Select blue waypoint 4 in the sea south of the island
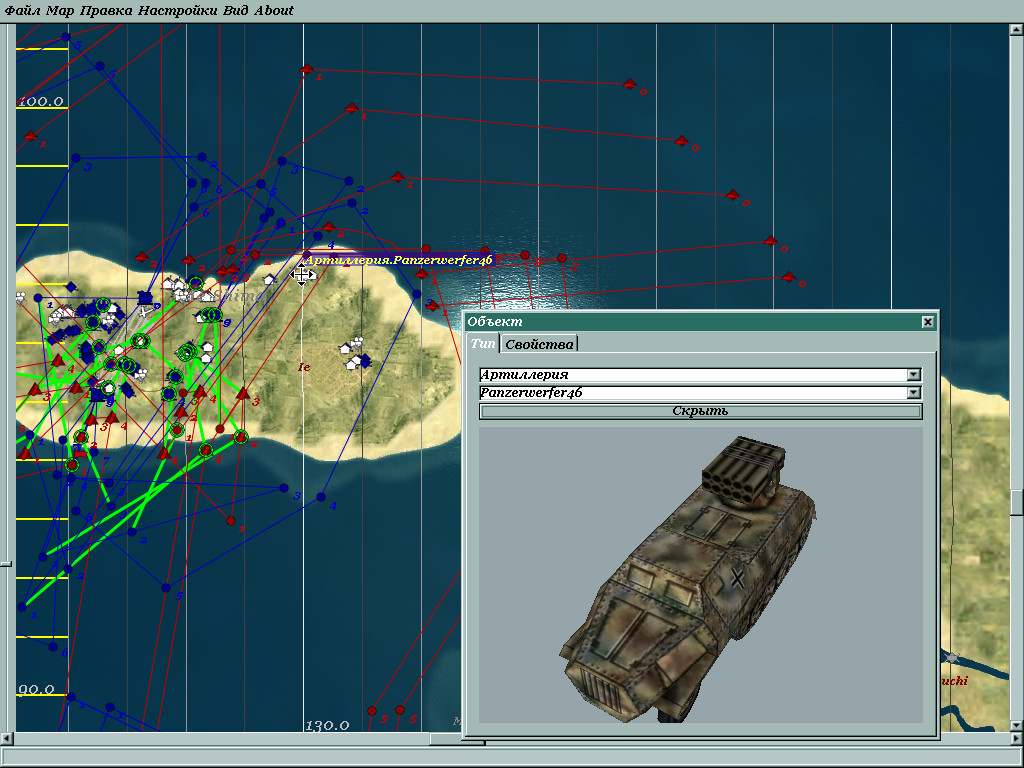Image resolution: width=1024 pixels, height=768 pixels. click(x=321, y=497)
